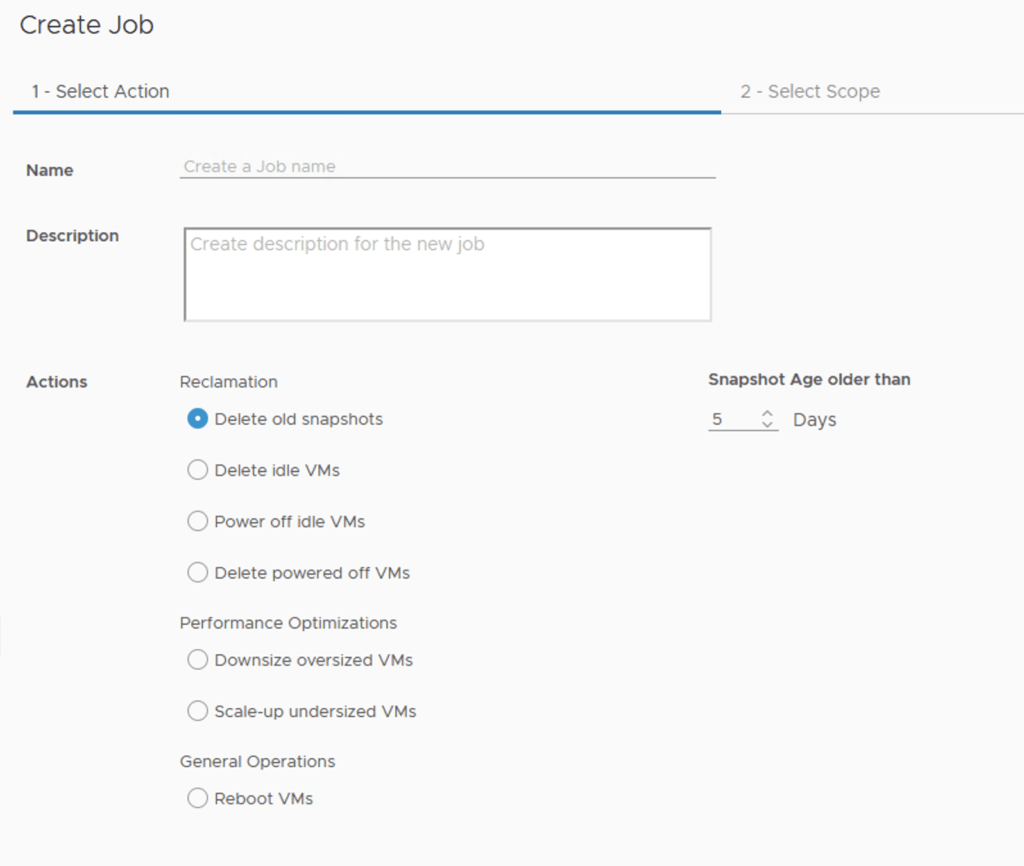This screenshot has width=1024, height=866.
Task: Focus the job description text area
Action: click(x=447, y=274)
